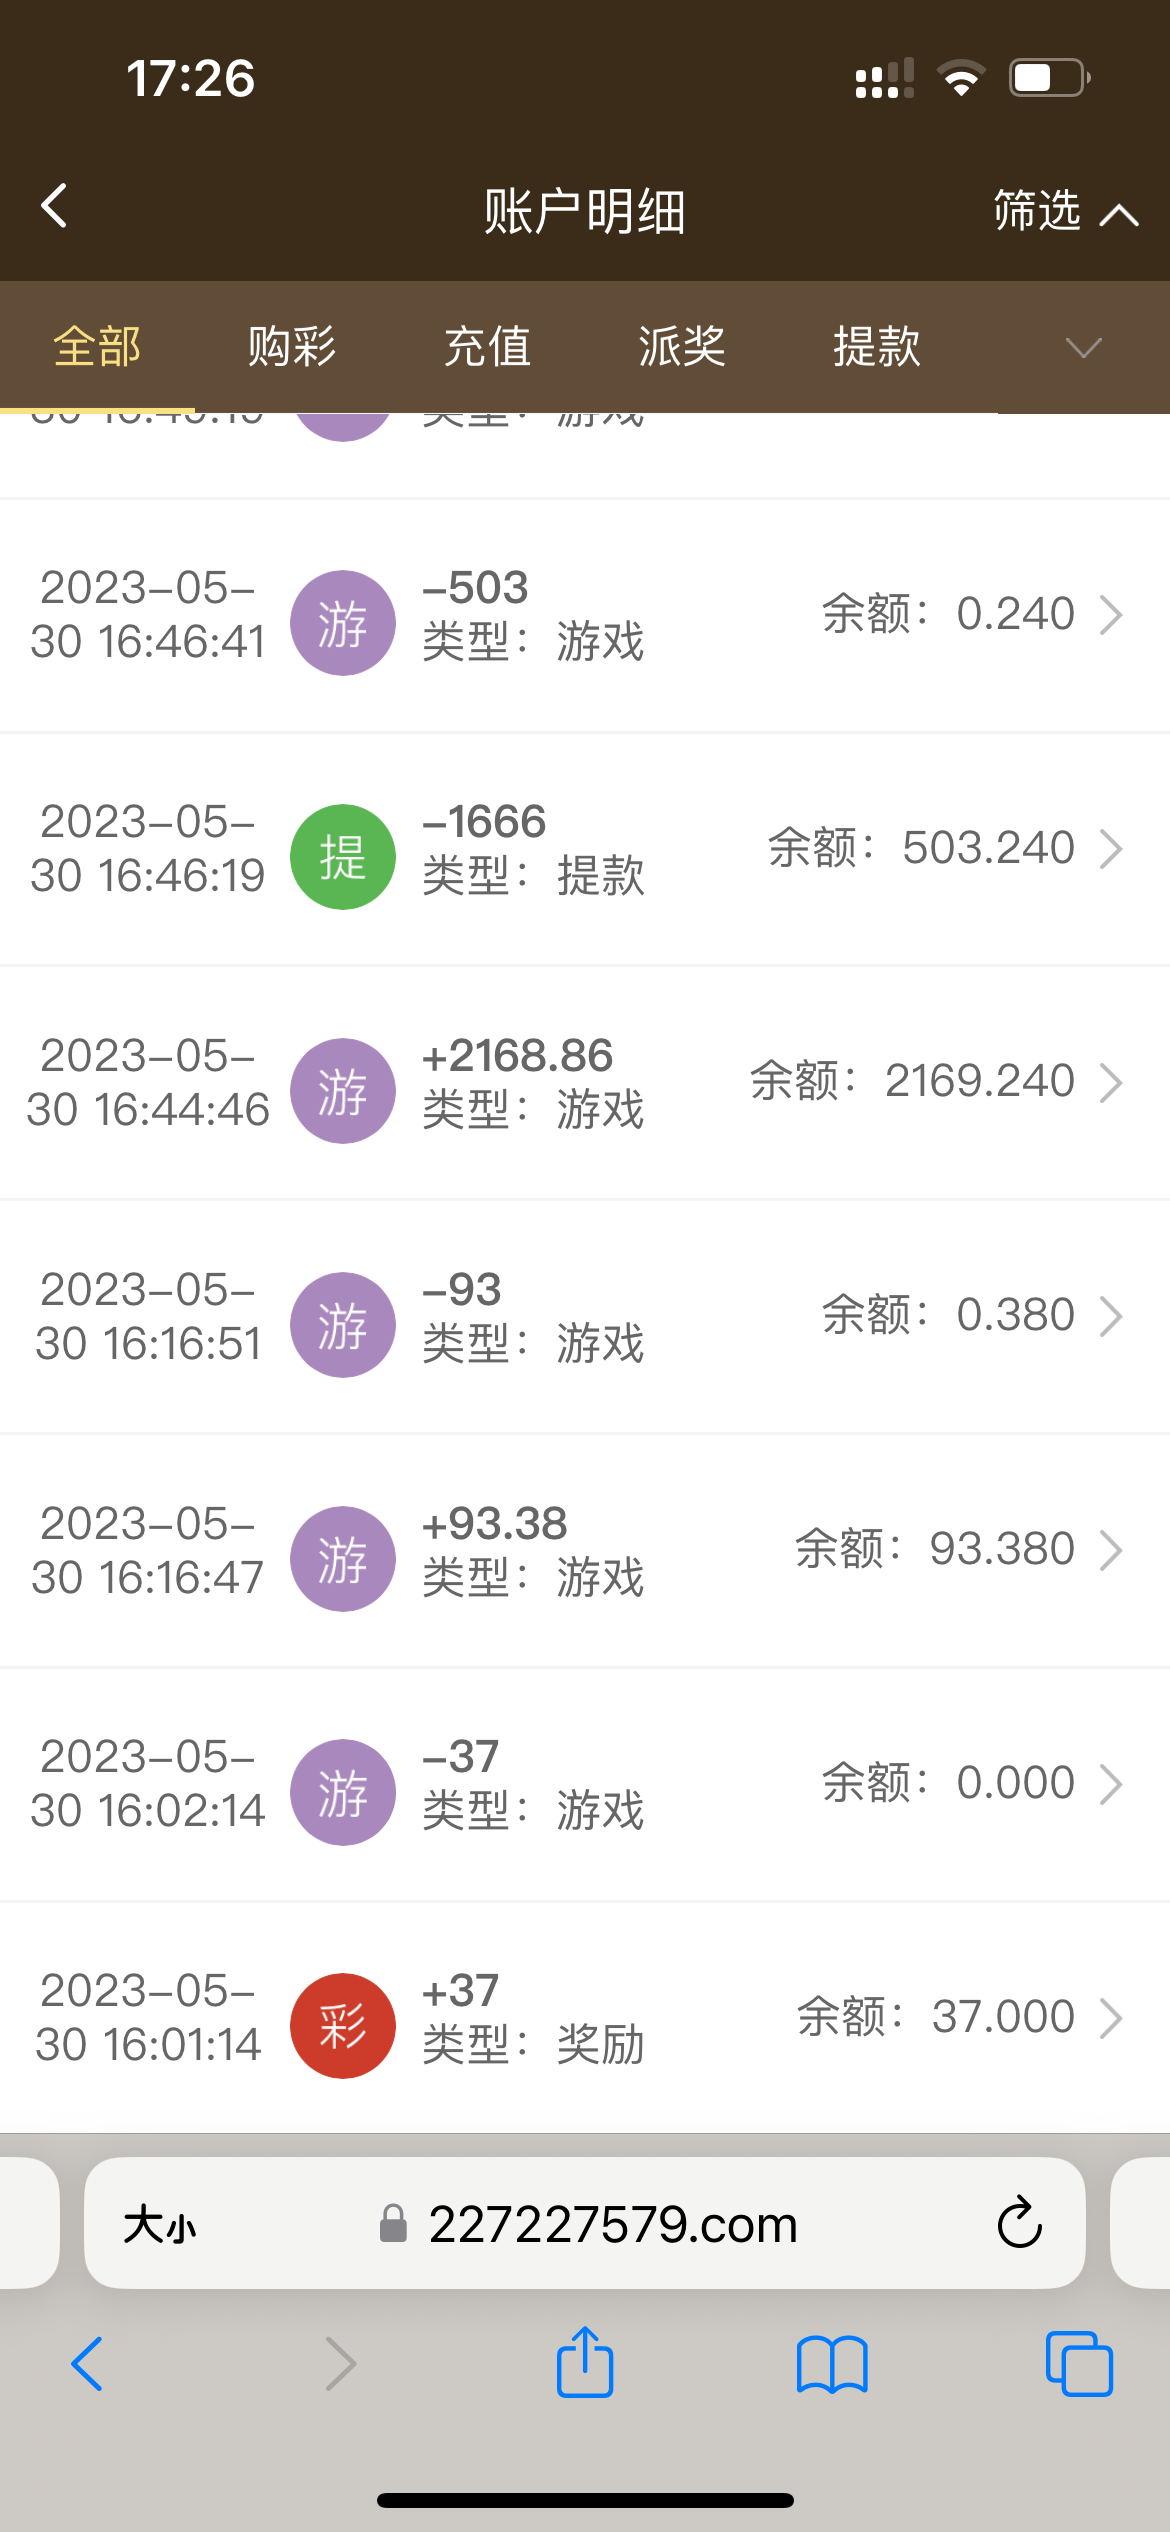
Task: Tap the 游 icon for -503 entry
Action: pos(343,623)
